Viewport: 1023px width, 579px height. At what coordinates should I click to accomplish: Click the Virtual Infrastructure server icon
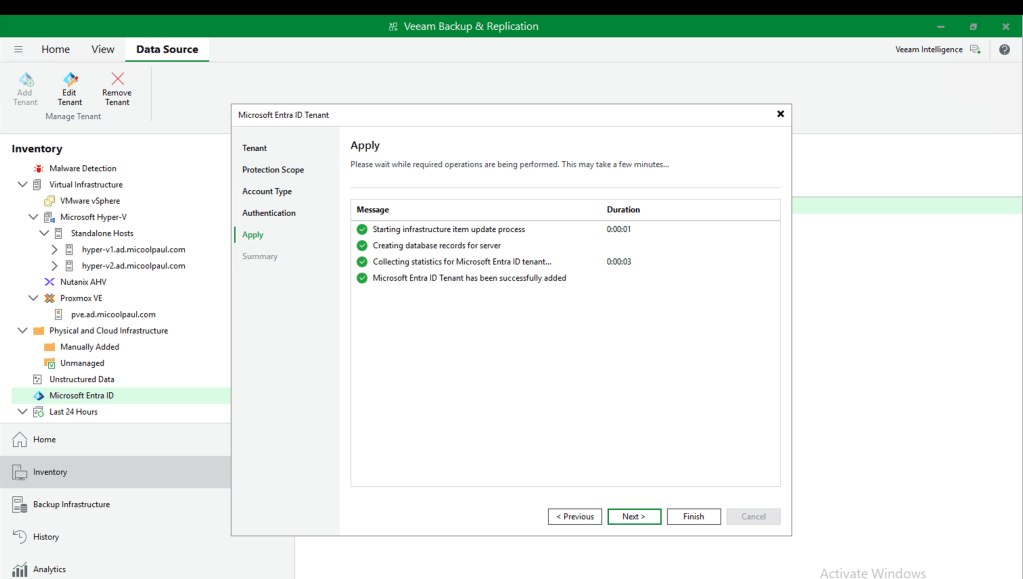(x=37, y=185)
